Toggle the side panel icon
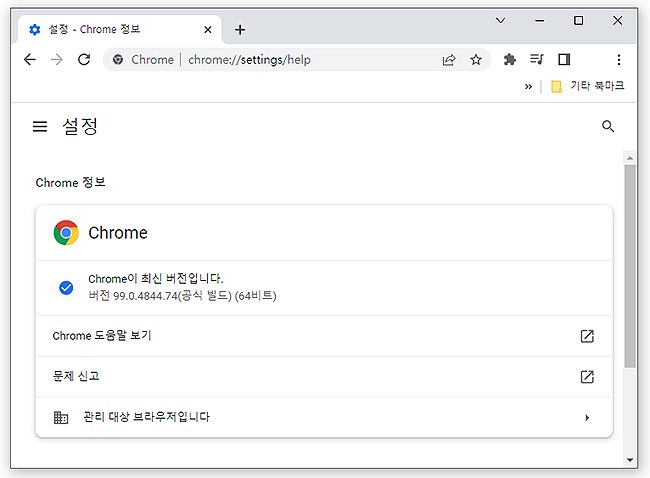 click(x=564, y=60)
